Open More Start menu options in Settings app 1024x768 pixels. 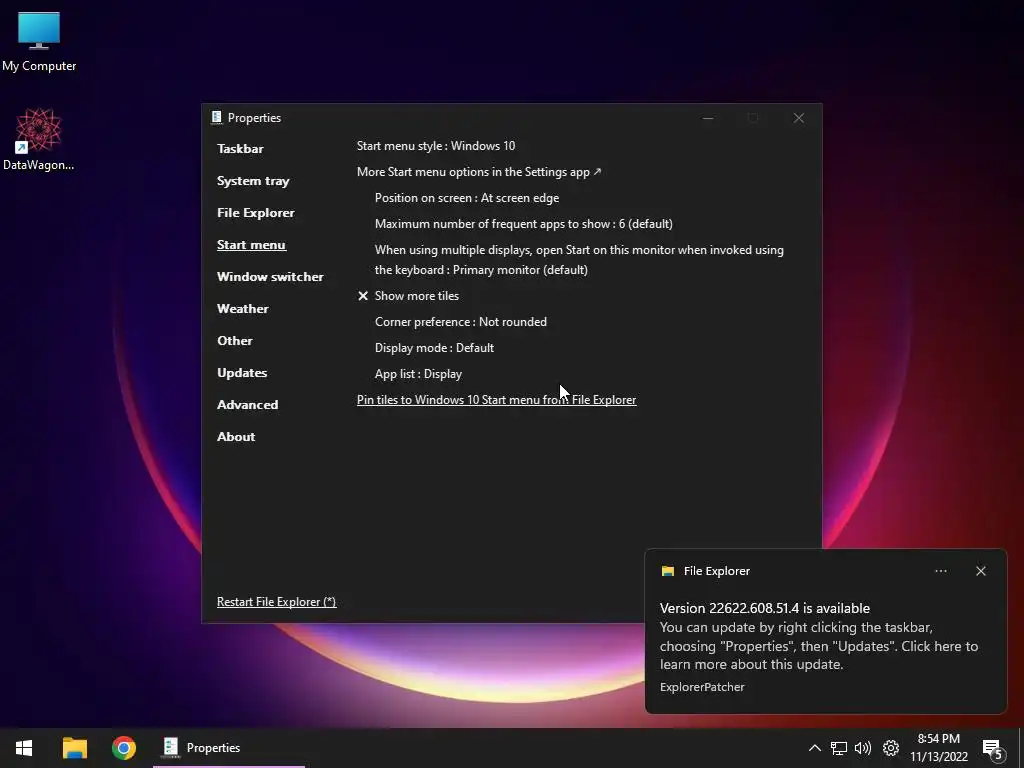pyautogui.click(x=479, y=172)
